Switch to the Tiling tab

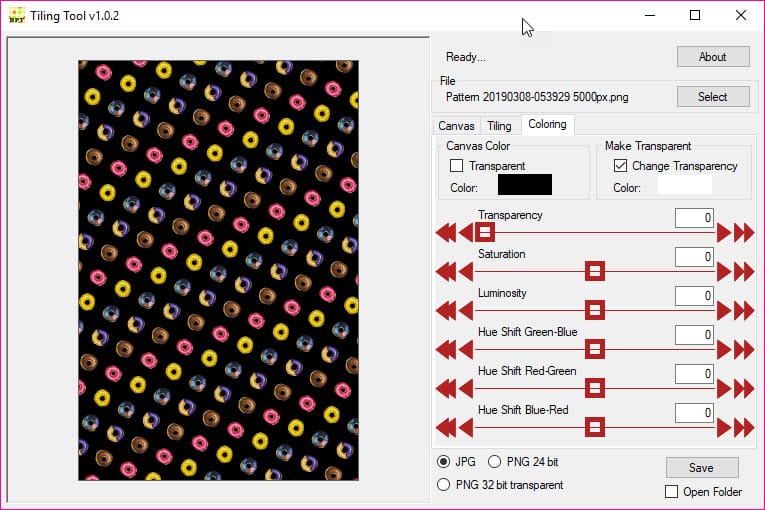click(x=500, y=126)
